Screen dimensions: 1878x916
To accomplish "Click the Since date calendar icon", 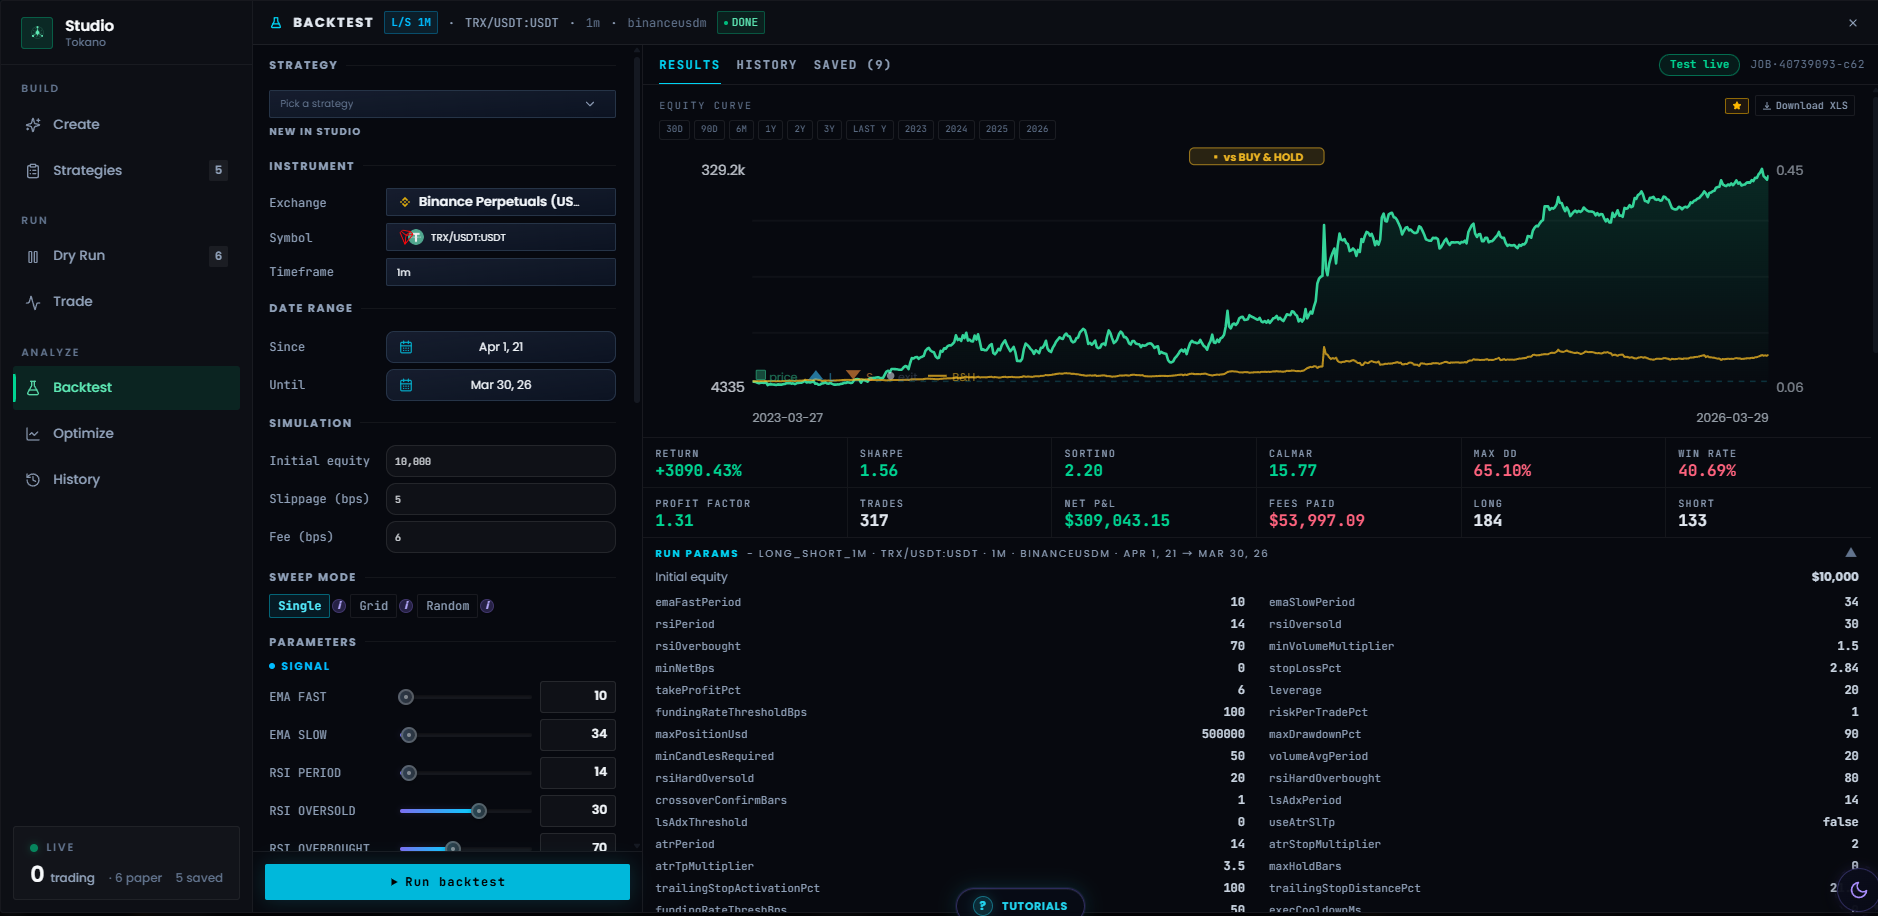I will [x=406, y=347].
